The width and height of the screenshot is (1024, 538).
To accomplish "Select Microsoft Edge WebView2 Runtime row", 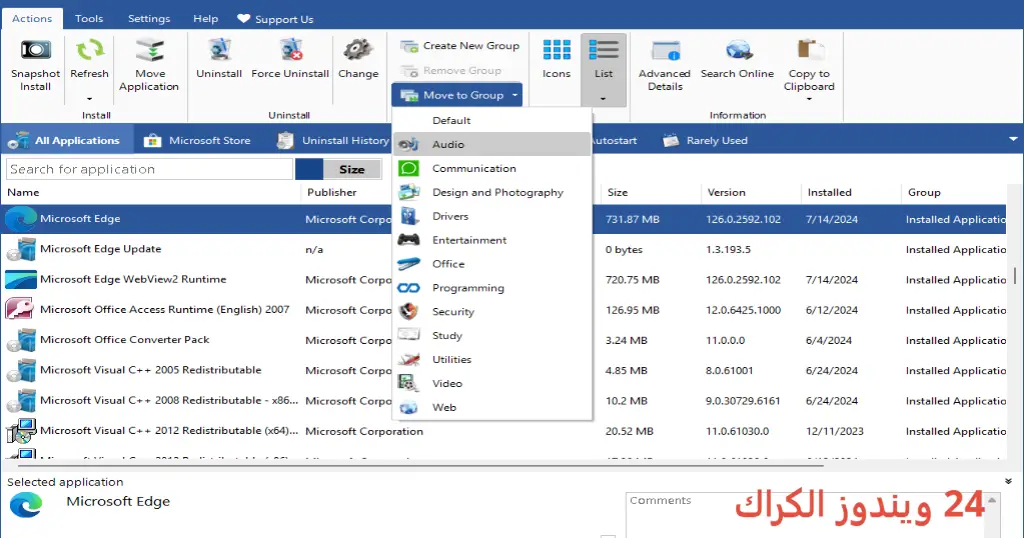I will [503, 279].
